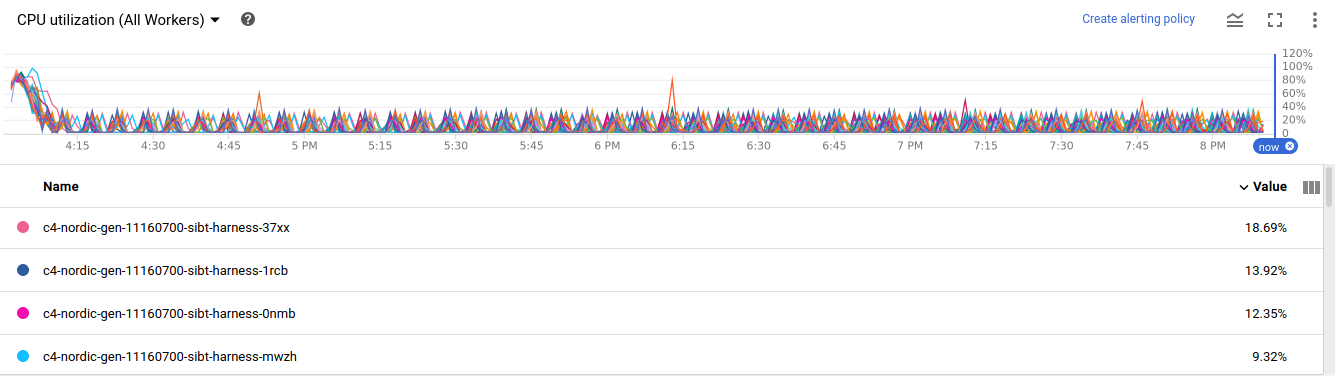
Task: Sort the table by Value column
Action: (x=1263, y=187)
